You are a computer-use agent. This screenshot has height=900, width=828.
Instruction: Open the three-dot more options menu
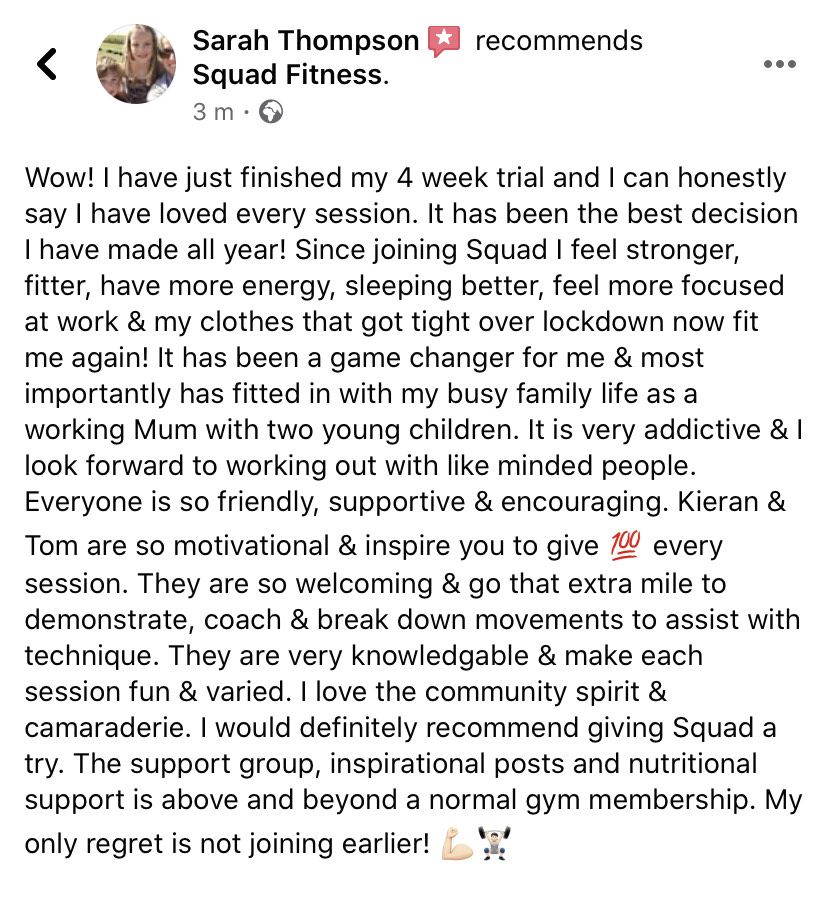coord(779,65)
